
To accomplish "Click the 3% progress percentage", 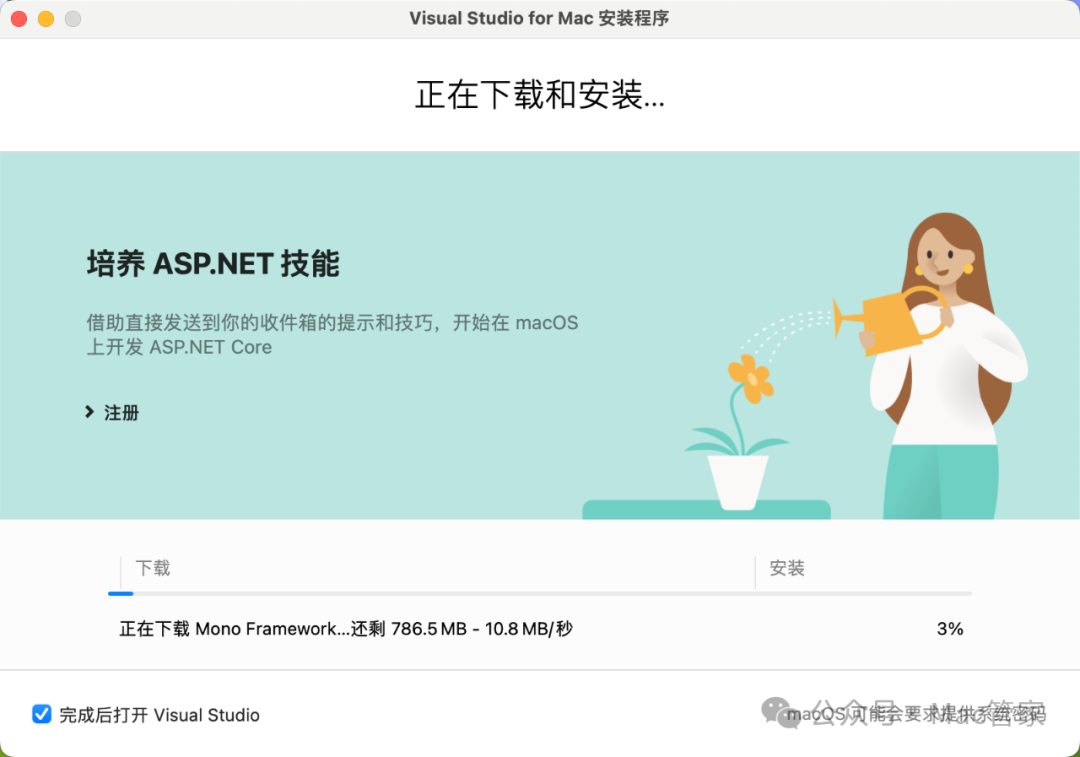I will (950, 629).
